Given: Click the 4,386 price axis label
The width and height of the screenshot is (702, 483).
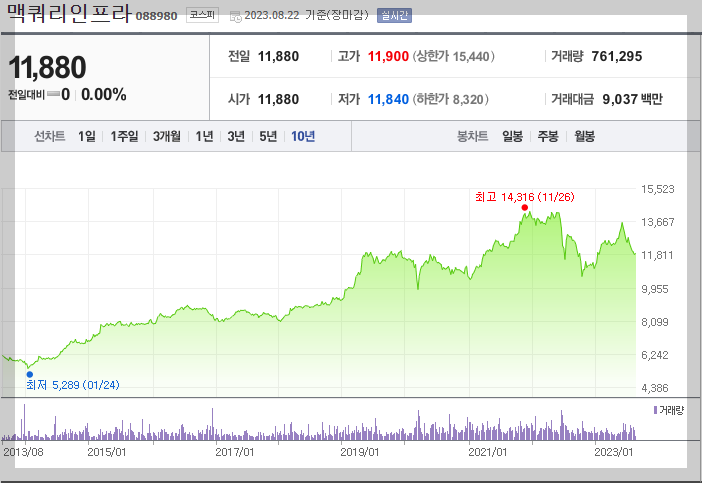Looking at the screenshot, I should [x=655, y=388].
